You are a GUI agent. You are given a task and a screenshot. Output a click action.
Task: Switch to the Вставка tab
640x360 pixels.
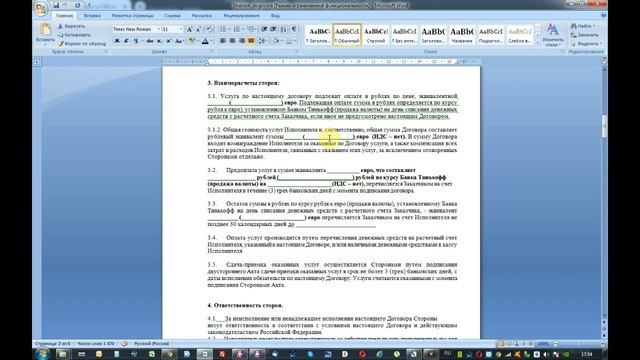pyautogui.click(x=92, y=16)
